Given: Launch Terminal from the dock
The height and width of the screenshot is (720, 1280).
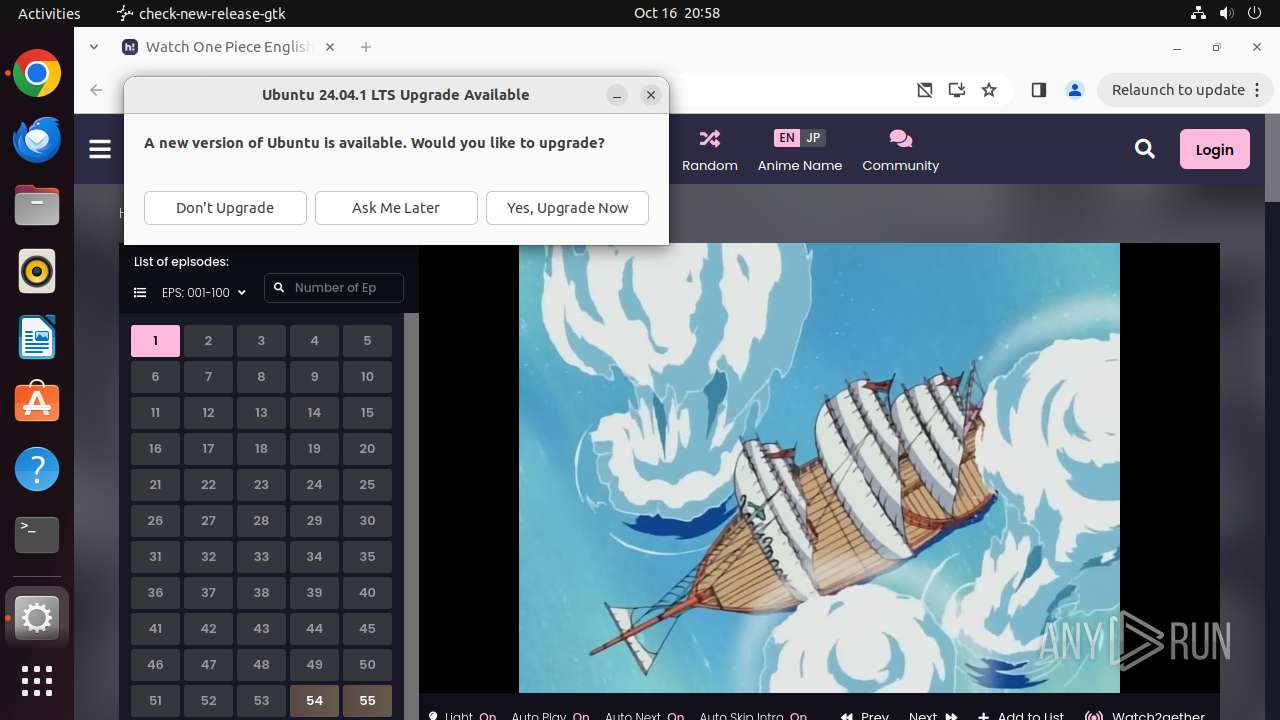Looking at the screenshot, I should click(37, 534).
